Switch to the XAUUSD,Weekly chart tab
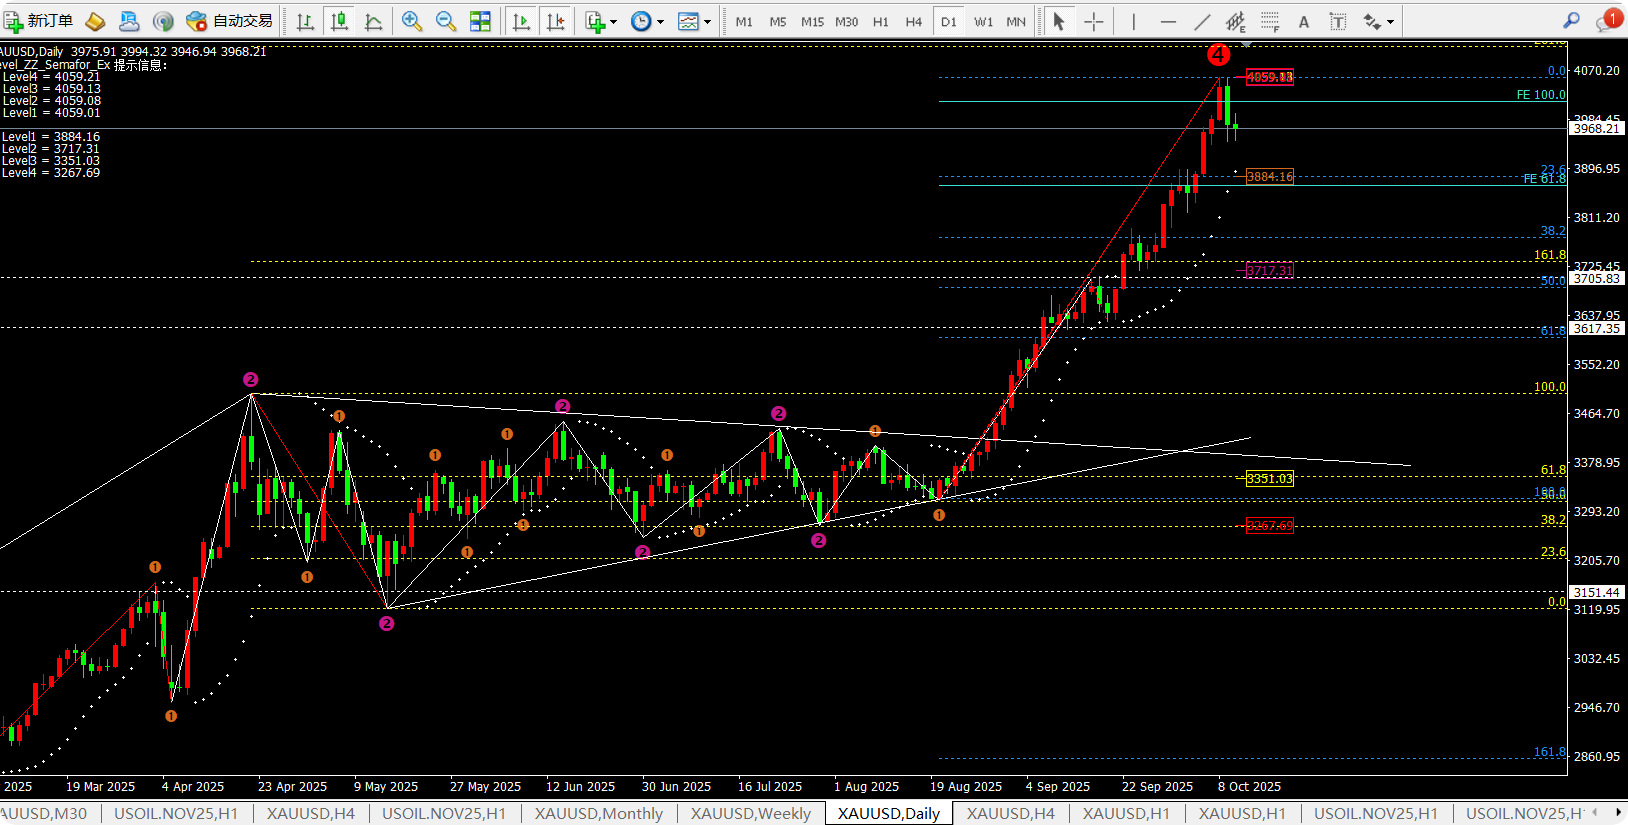This screenshot has height=825, width=1628. (750, 813)
